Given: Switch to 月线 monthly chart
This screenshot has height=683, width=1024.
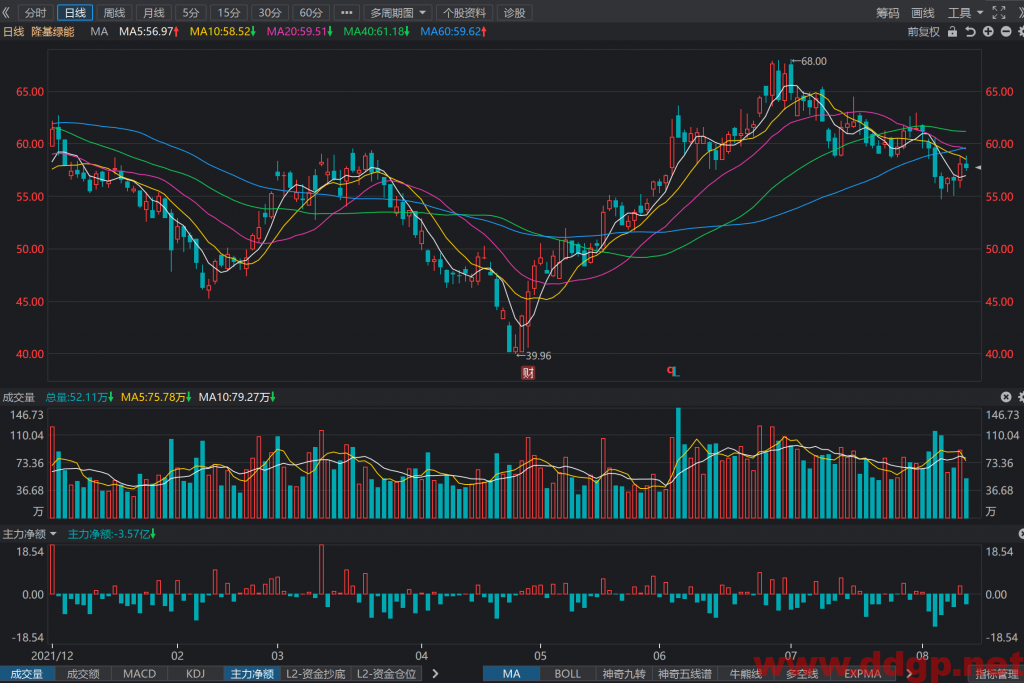Looking at the screenshot, I should [153, 12].
